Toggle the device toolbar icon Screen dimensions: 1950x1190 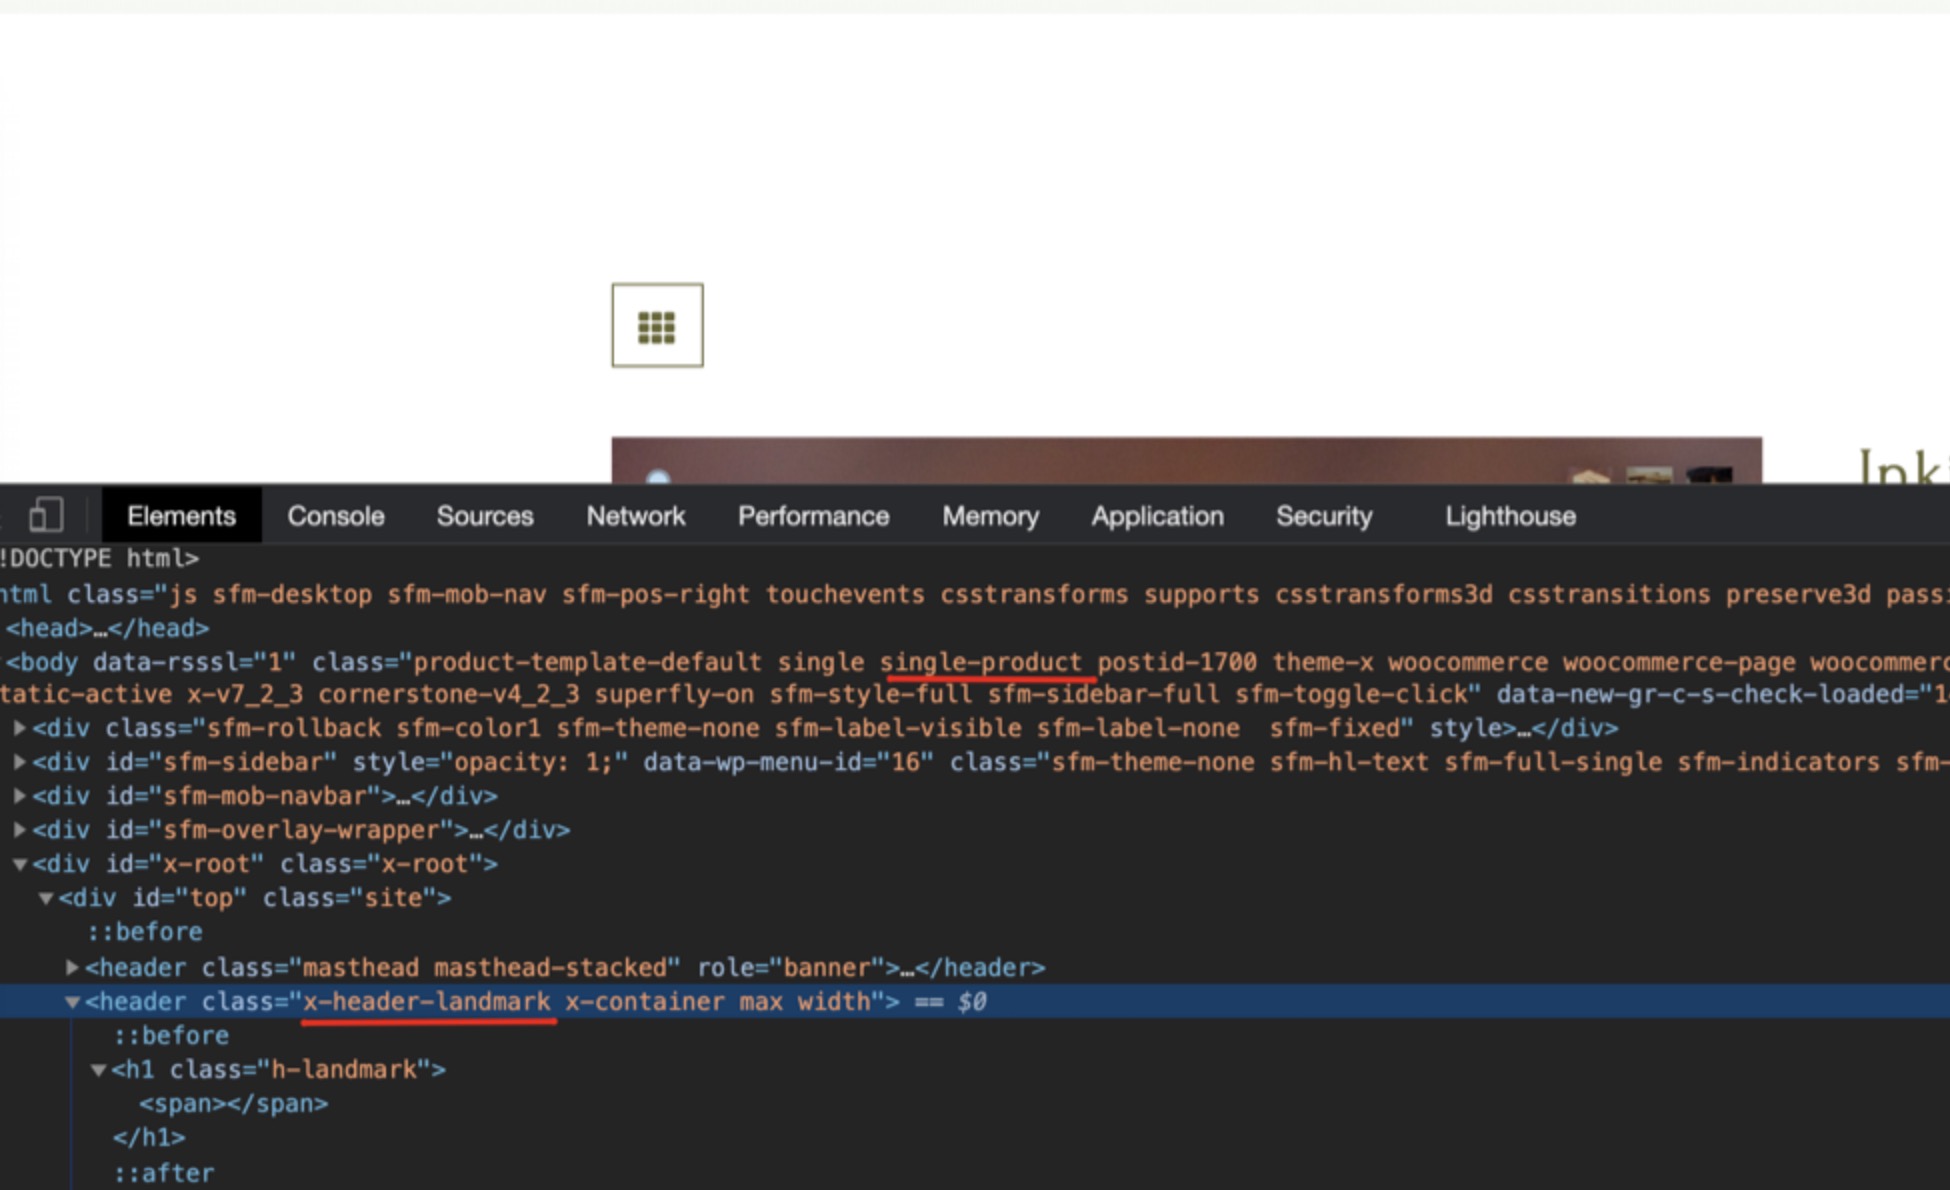coord(46,515)
